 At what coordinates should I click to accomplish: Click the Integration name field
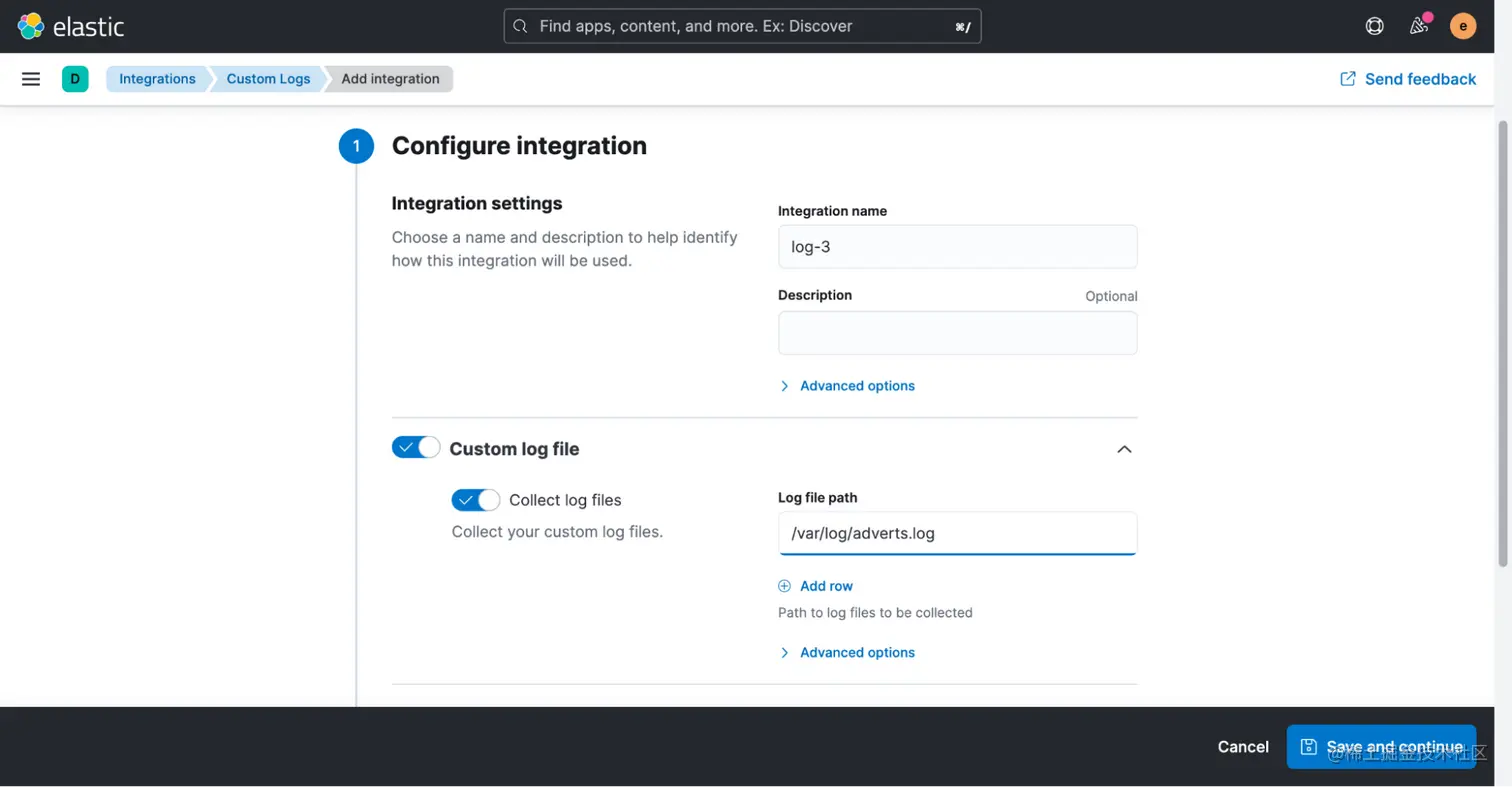click(957, 247)
